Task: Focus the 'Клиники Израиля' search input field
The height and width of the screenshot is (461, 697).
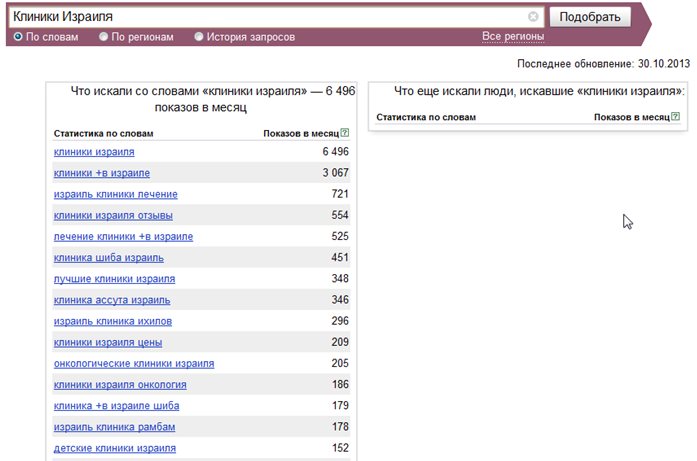Action: click(x=268, y=17)
